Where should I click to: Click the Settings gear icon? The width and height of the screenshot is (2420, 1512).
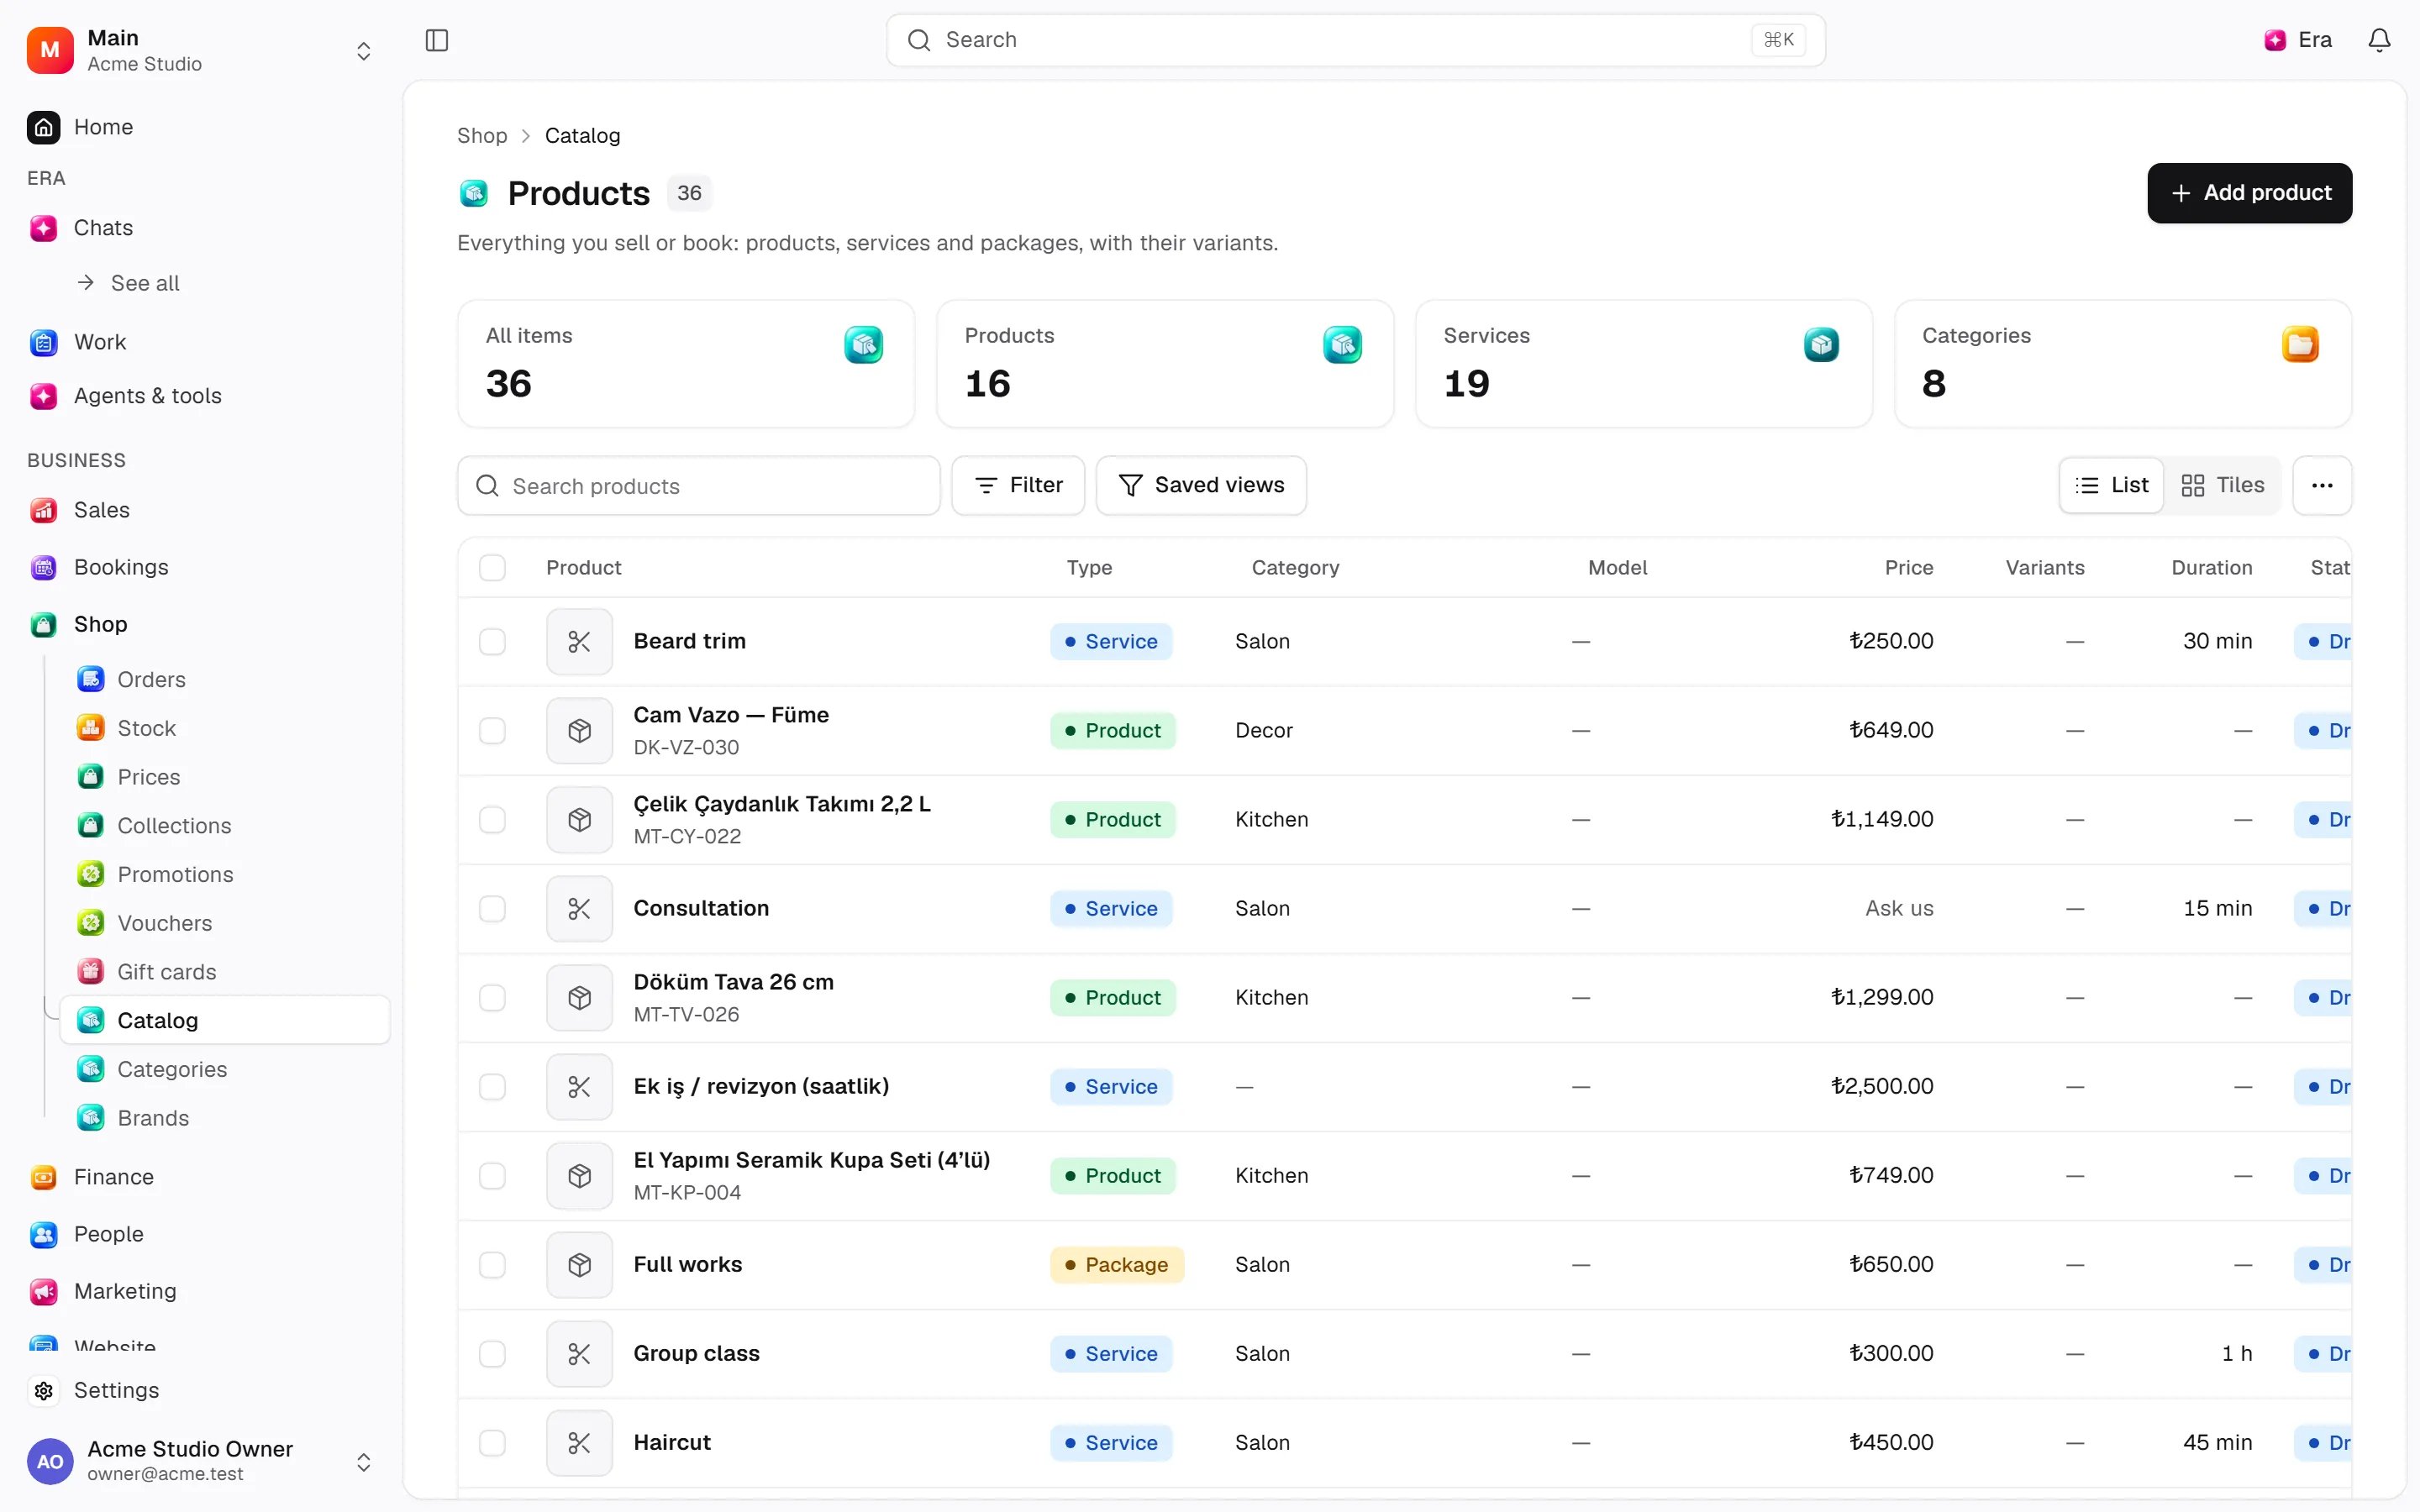(x=43, y=1390)
